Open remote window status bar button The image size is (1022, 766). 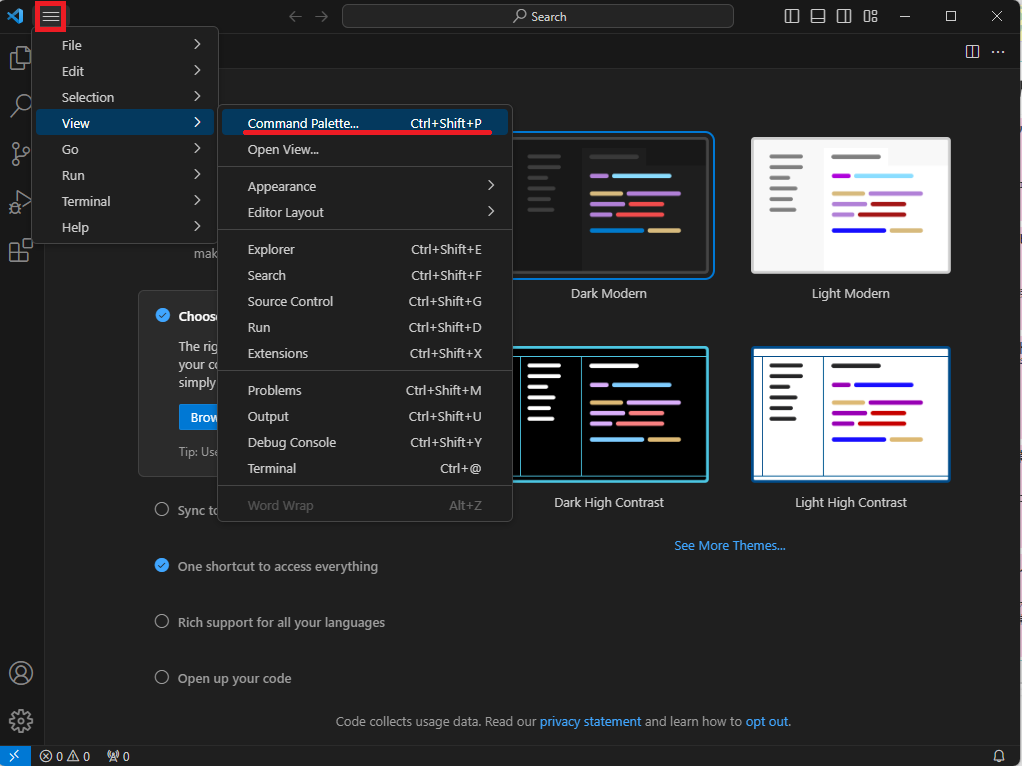(x=15, y=756)
